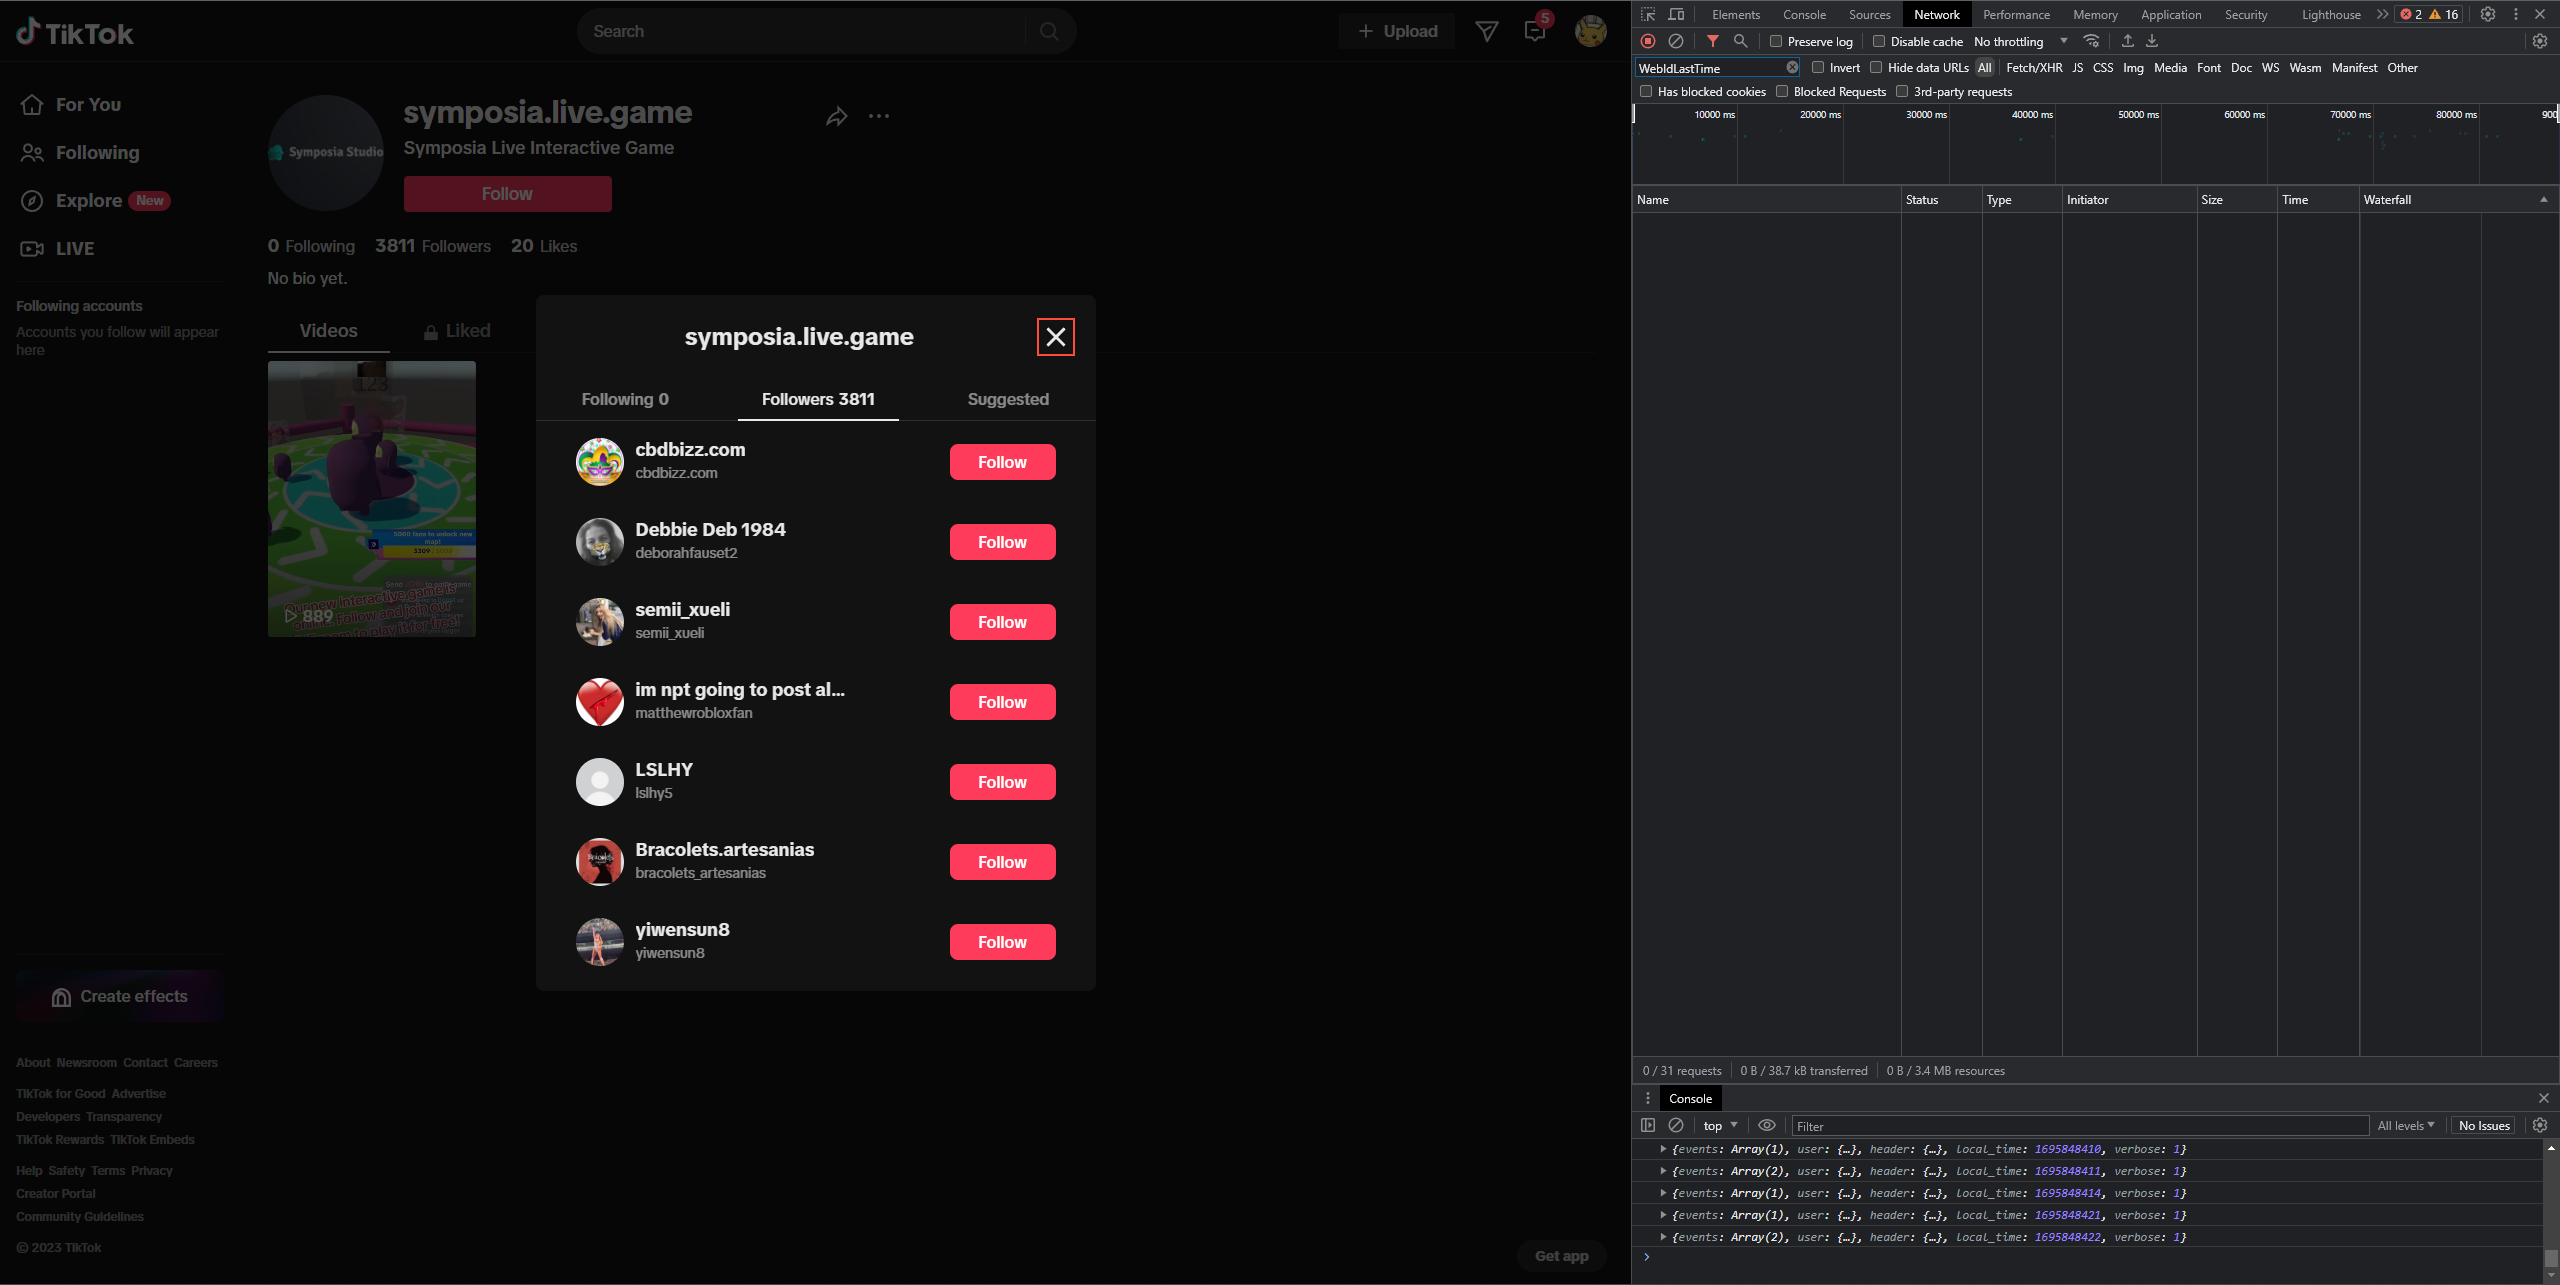Enable Disable cache checkbox
Screen dimensions: 2560x1285
pos(1879,41)
